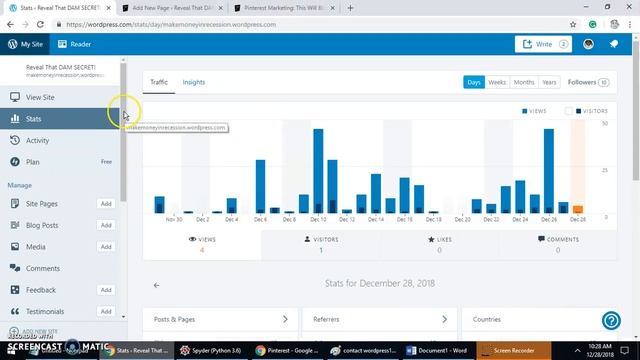This screenshot has width=640, height=360.
Task: Open Feedback in sidebar
Action: point(40,290)
